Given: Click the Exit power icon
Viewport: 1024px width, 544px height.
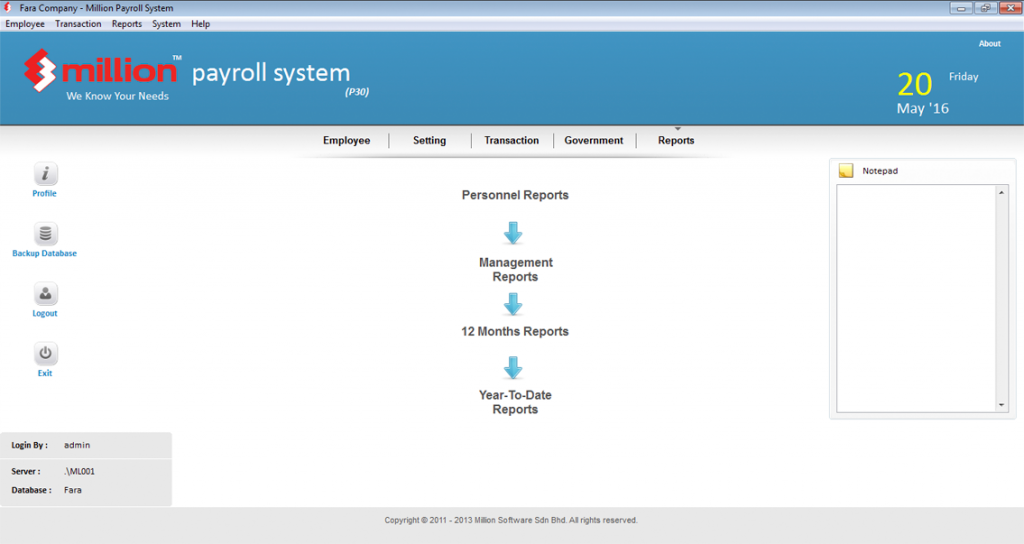Looking at the screenshot, I should pyautogui.click(x=46, y=354).
